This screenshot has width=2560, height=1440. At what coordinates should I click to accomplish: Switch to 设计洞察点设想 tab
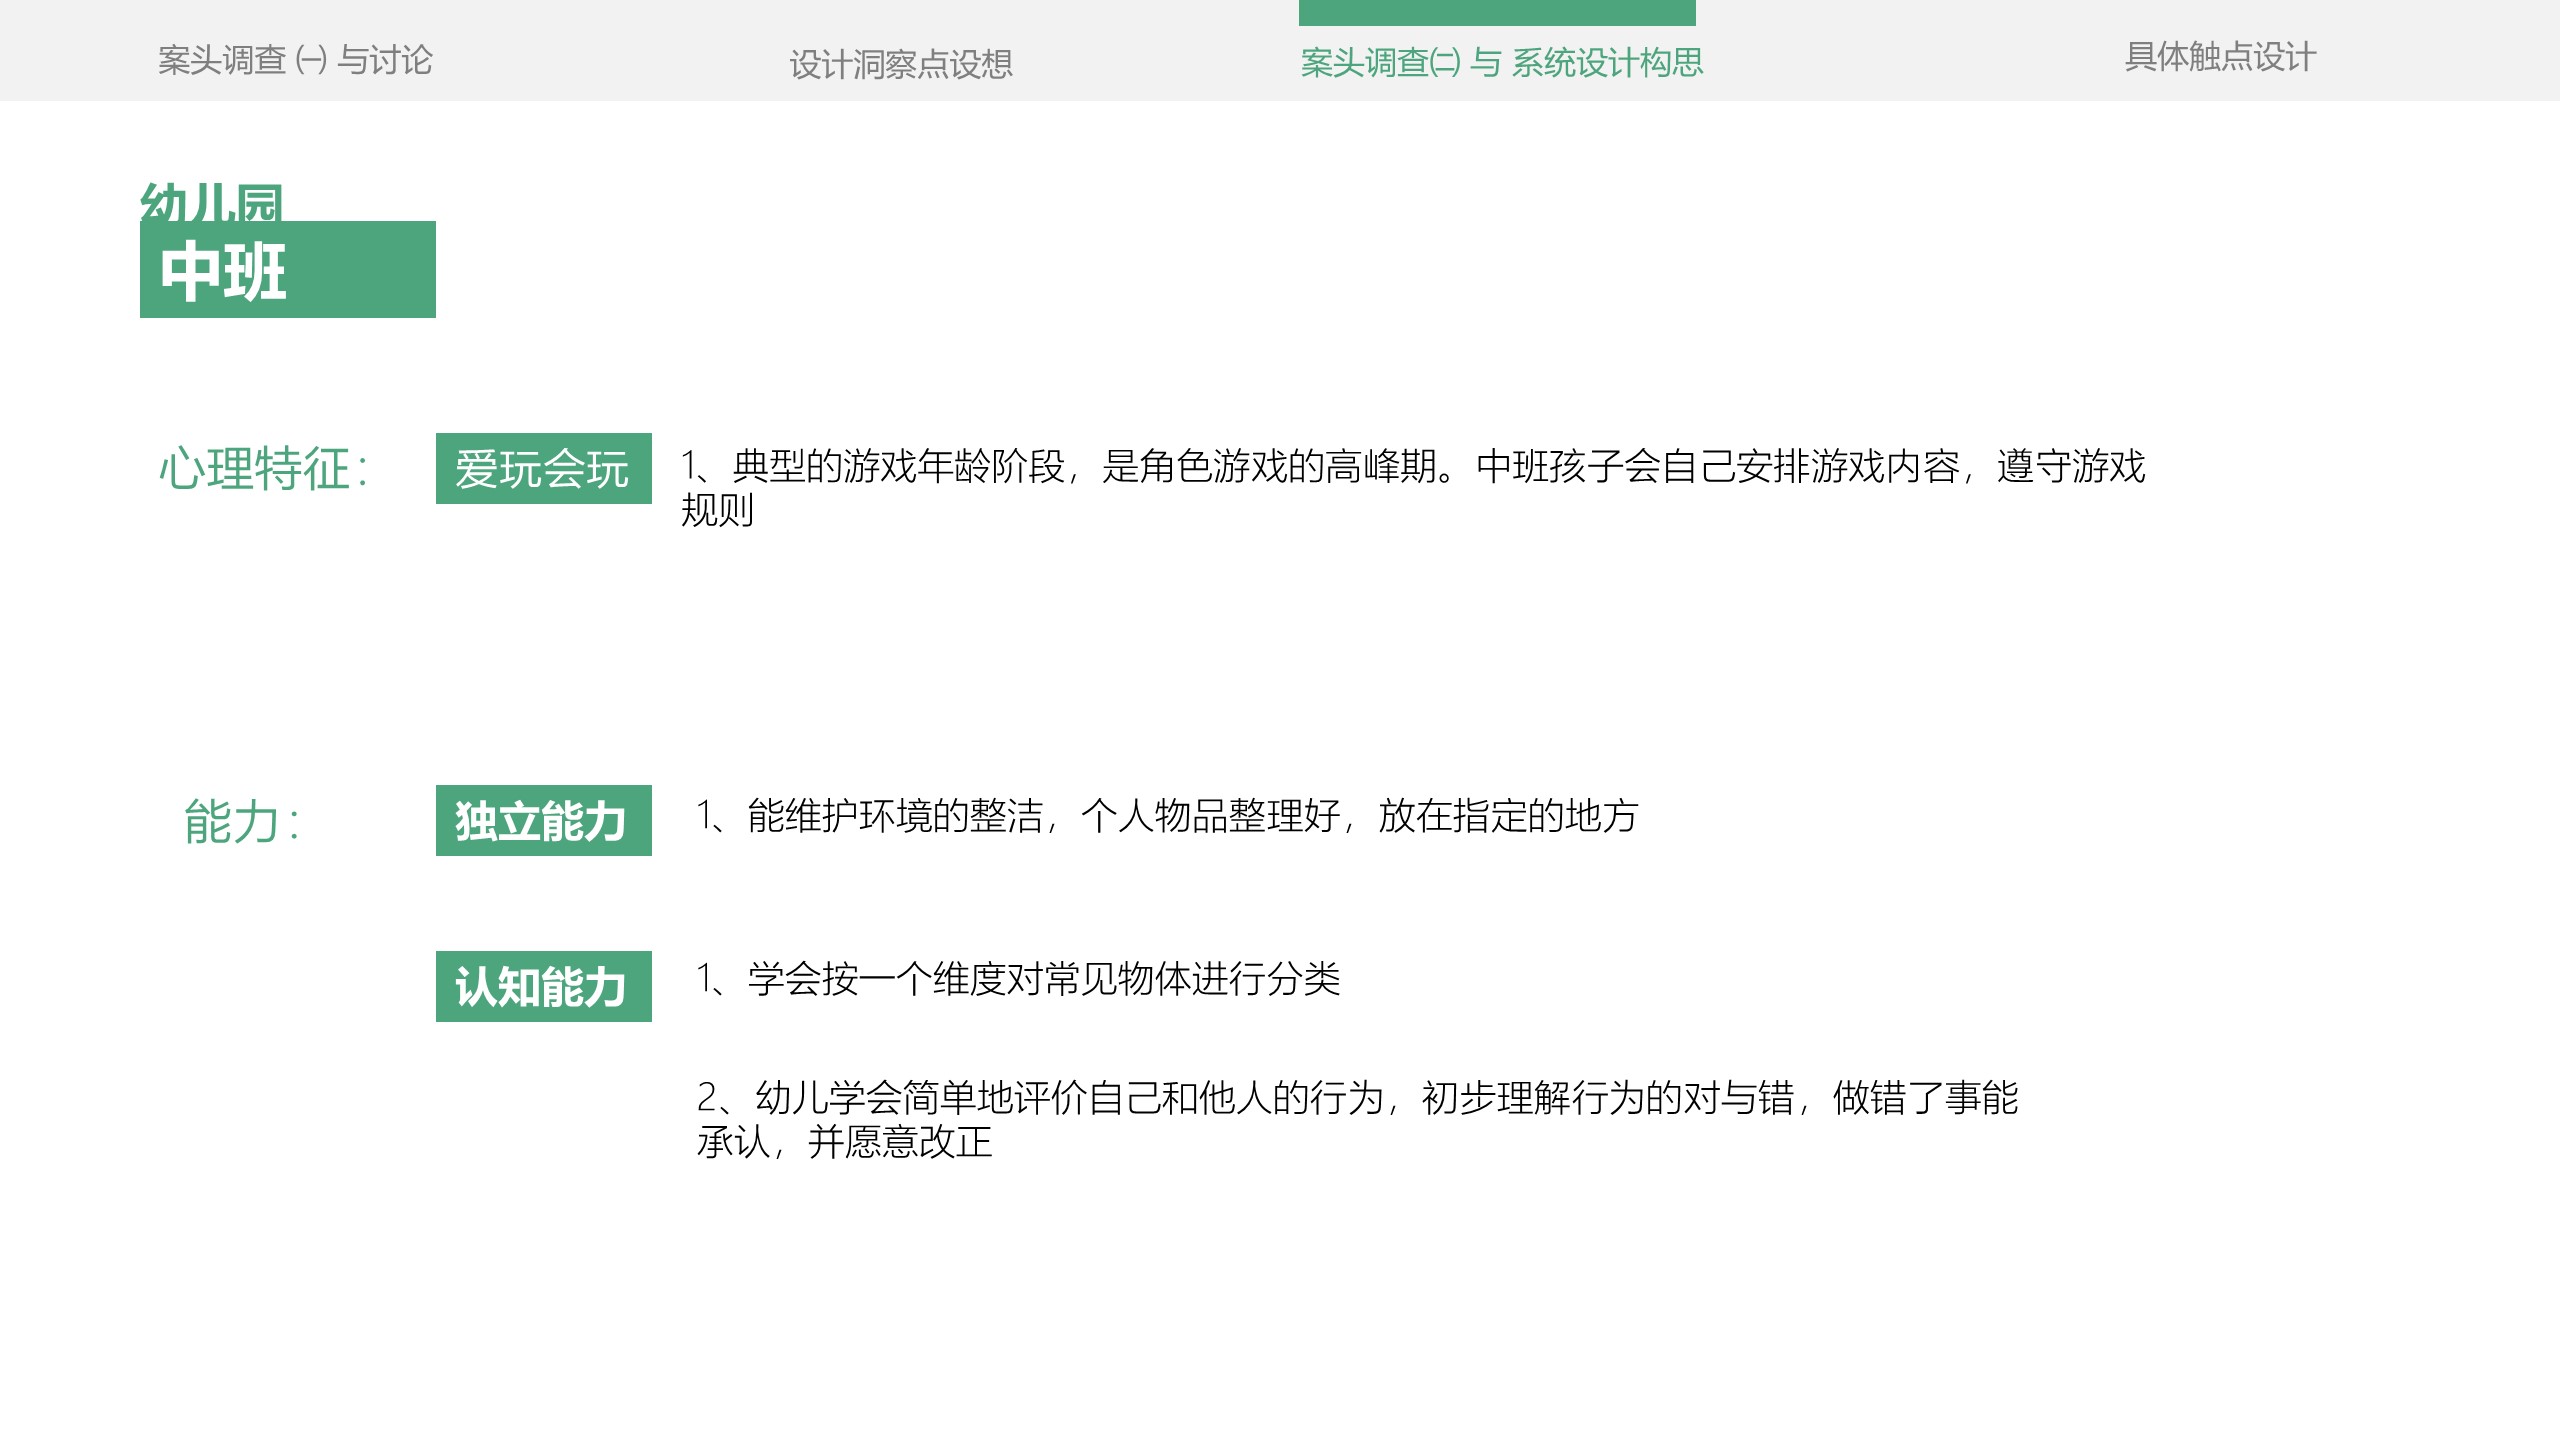(900, 64)
